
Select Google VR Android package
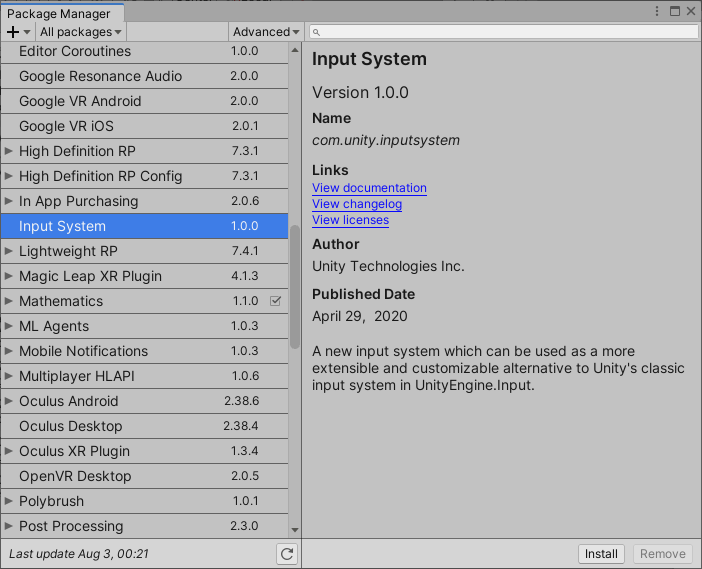point(145,101)
